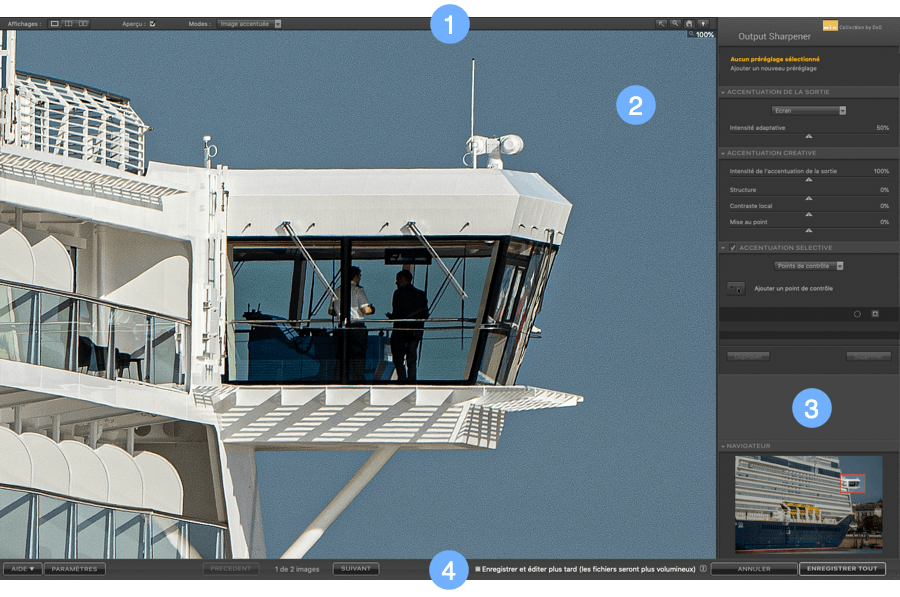Click the circle icon in control point list header
This screenshot has height=597, width=900.
point(857,314)
